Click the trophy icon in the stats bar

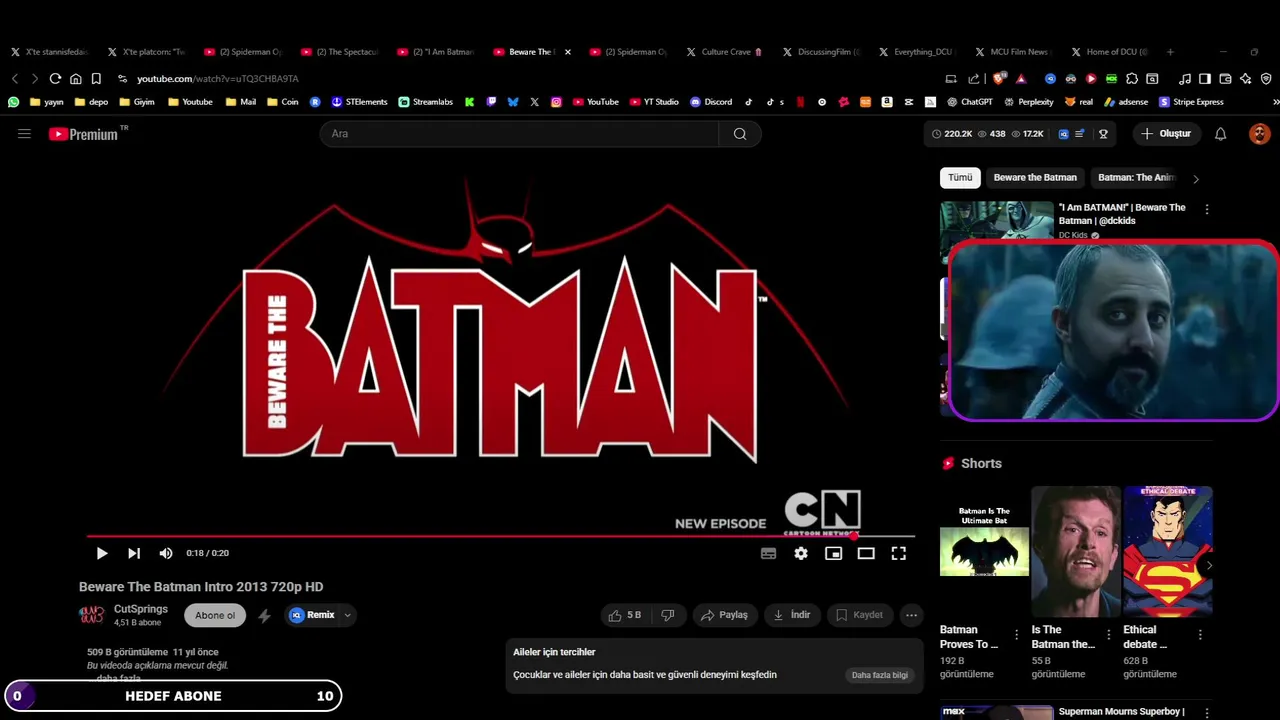tap(1103, 134)
